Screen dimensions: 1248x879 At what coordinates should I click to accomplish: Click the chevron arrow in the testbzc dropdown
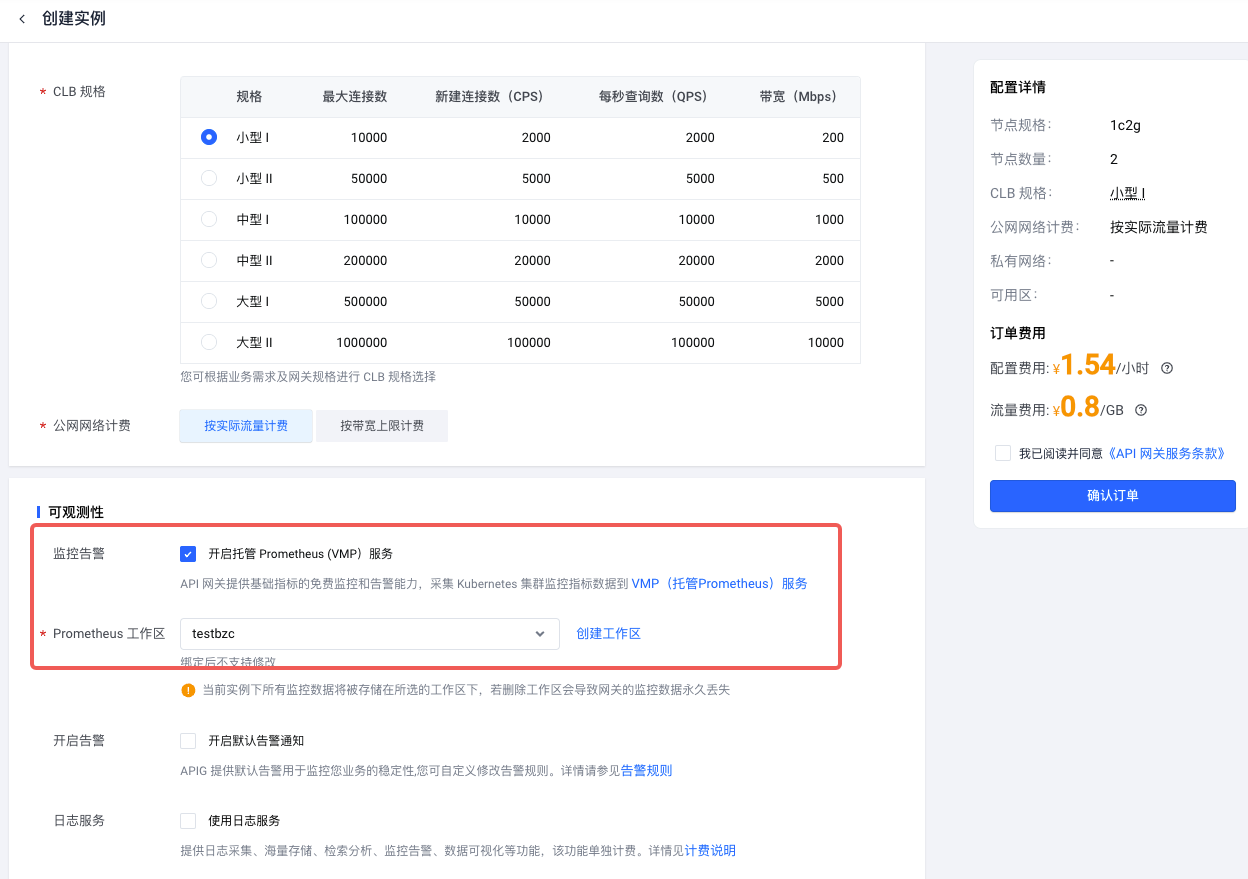pyautogui.click(x=540, y=634)
